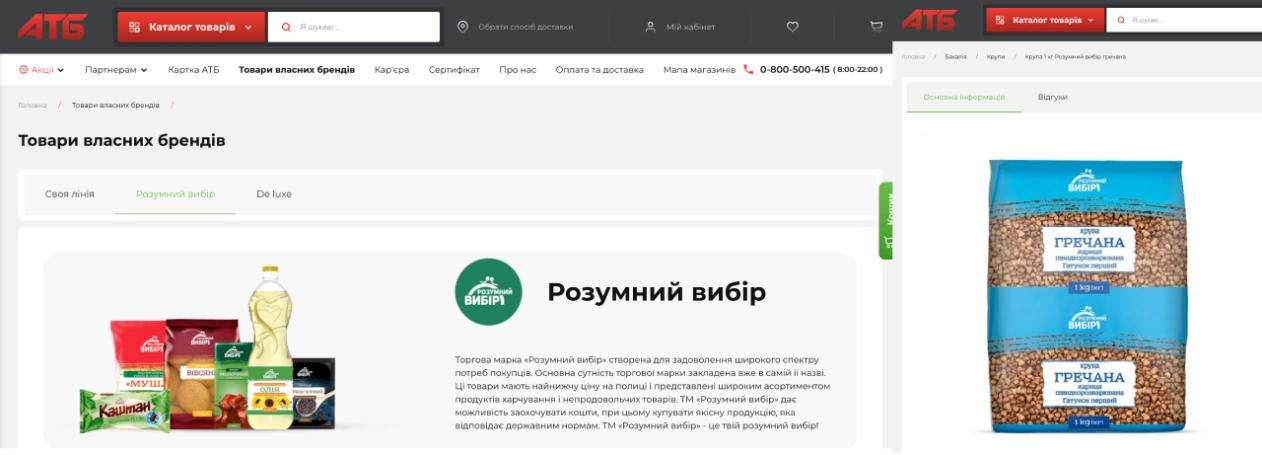
Task: Click Головна breadcrumb on the right page
Action: (914, 57)
